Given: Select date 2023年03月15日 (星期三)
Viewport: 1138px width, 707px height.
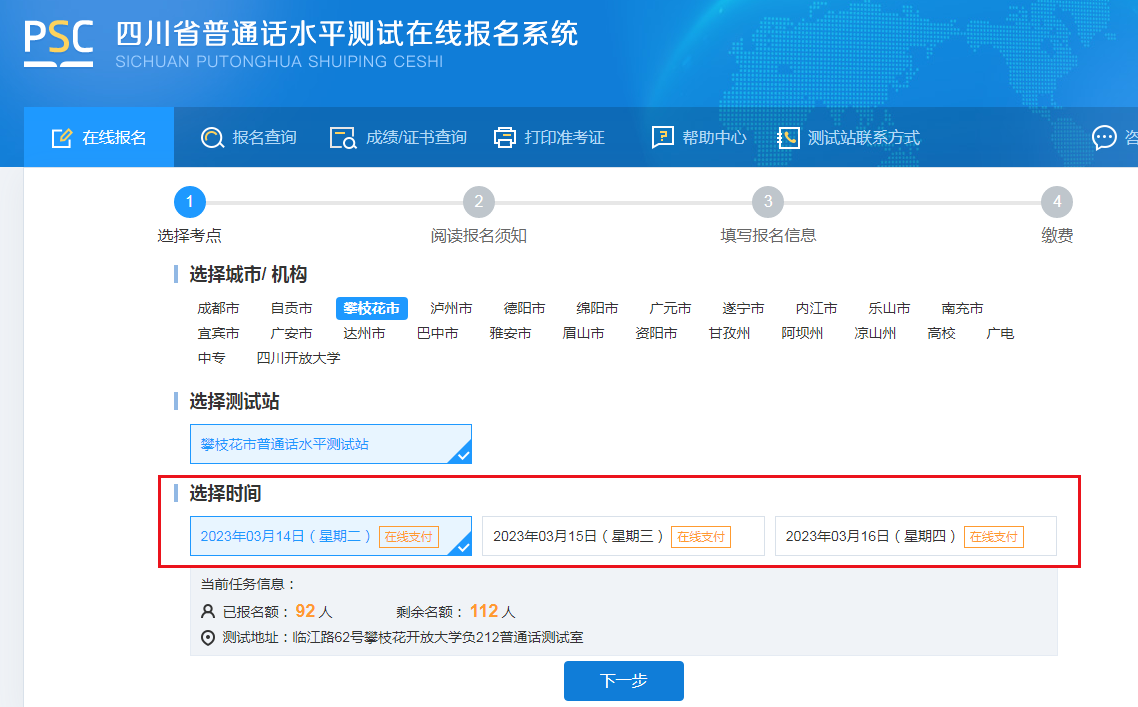Looking at the screenshot, I should tap(622, 536).
